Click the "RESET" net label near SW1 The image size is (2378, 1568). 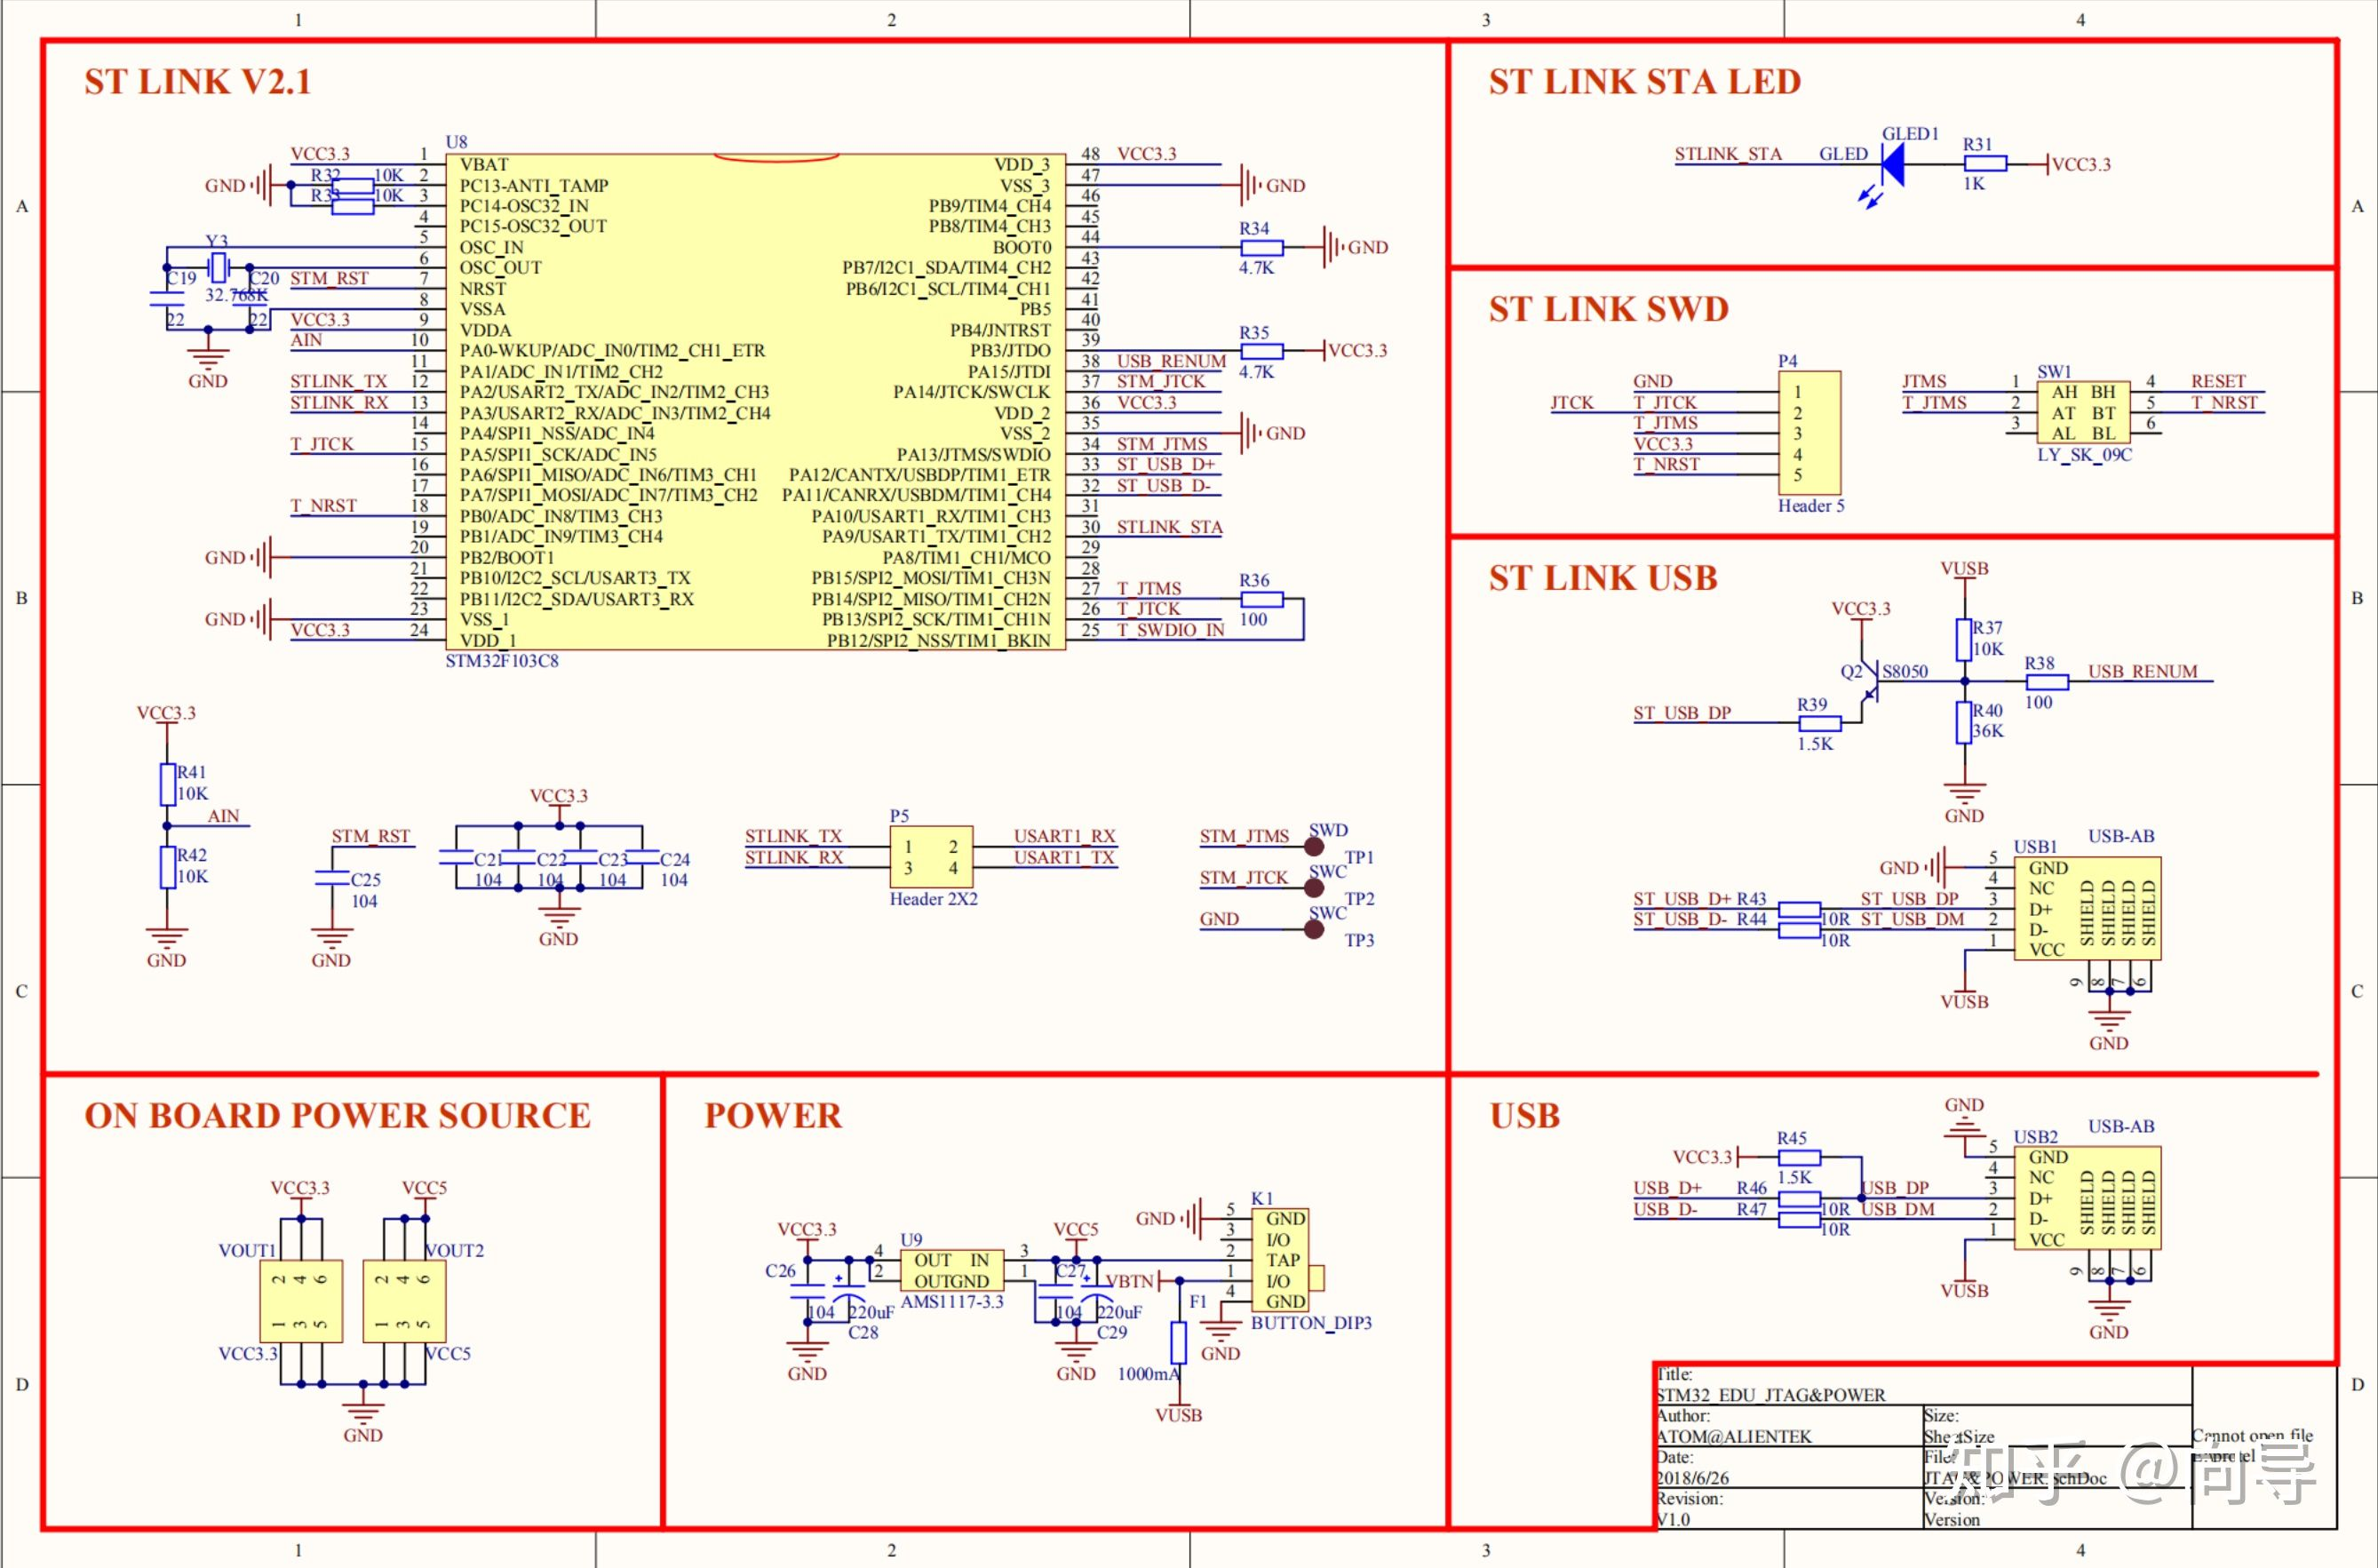(x=2218, y=382)
